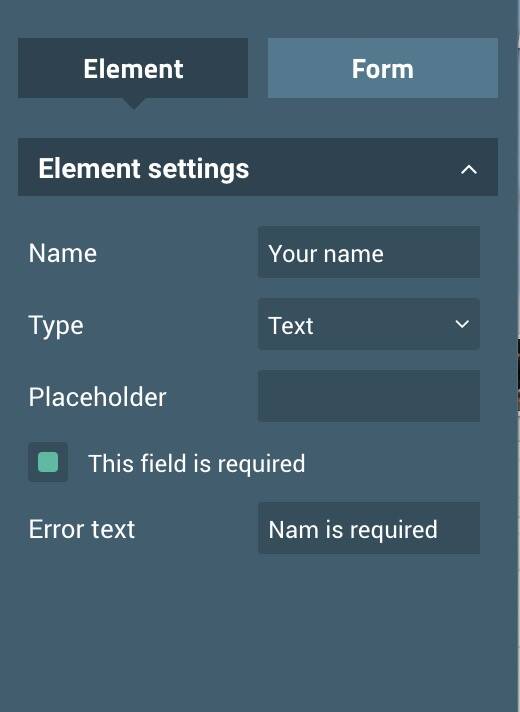Edit the "Nam is required" error text field
Viewport: 520px width, 712px height.
[x=369, y=528]
